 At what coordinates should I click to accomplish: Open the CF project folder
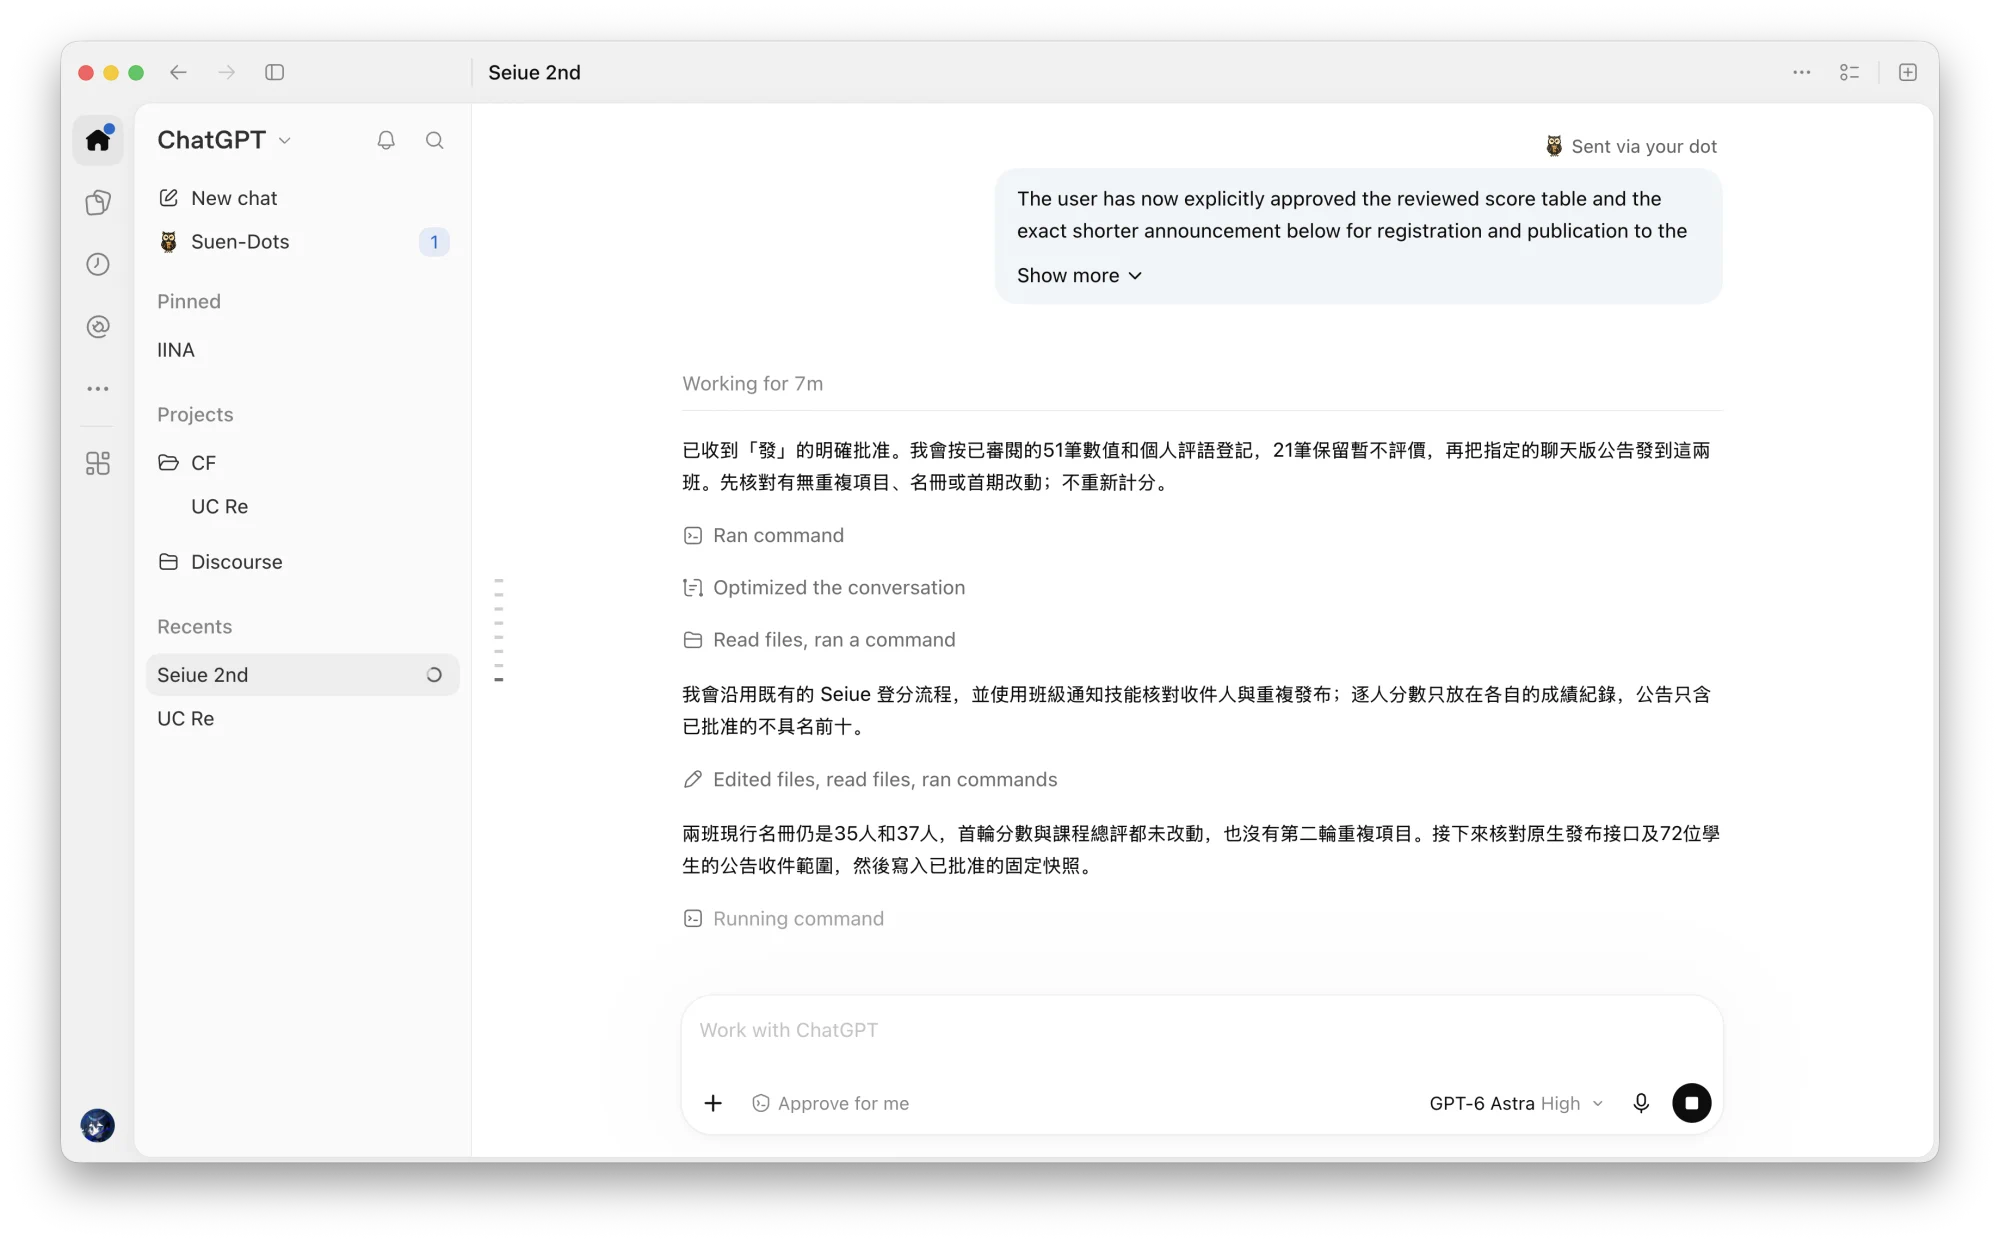[x=303, y=463]
